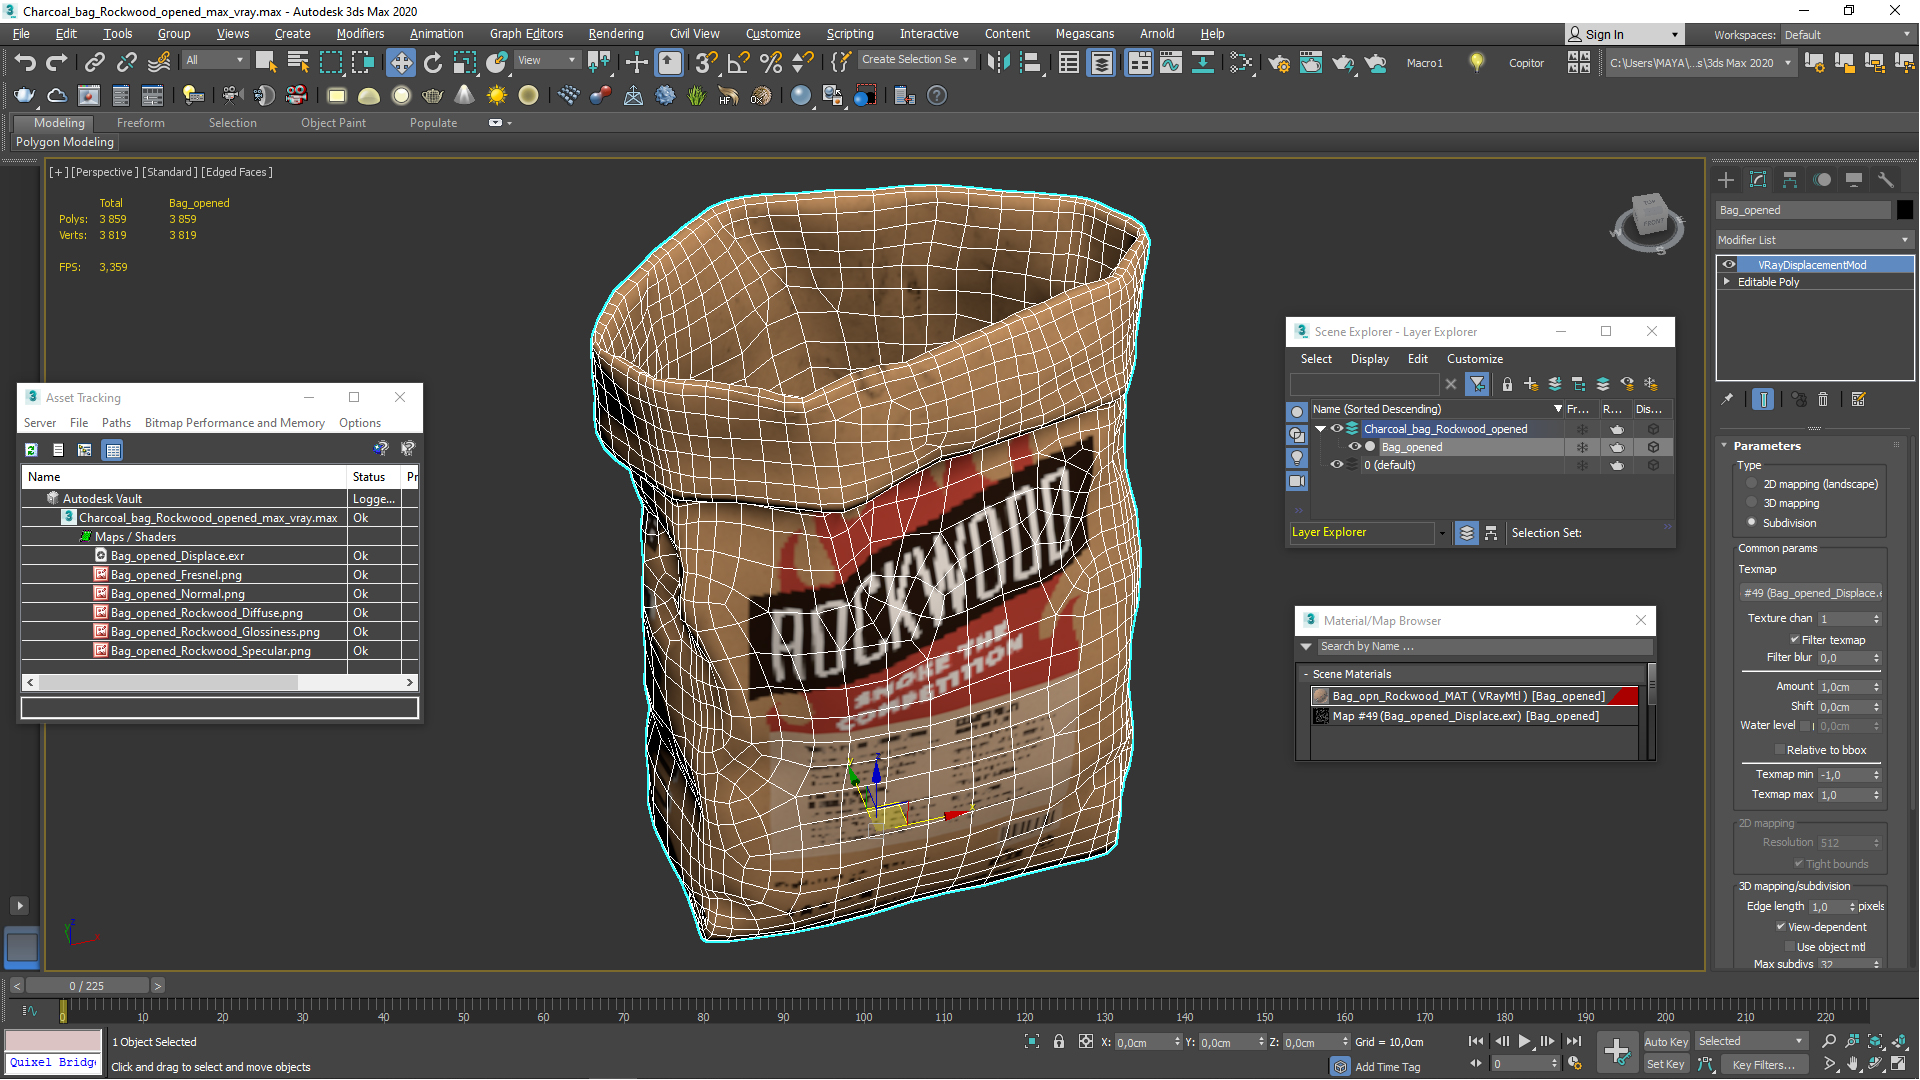Click the Bag_opened object color swatch
This screenshot has height=1080, width=1920.
tap(1904, 210)
